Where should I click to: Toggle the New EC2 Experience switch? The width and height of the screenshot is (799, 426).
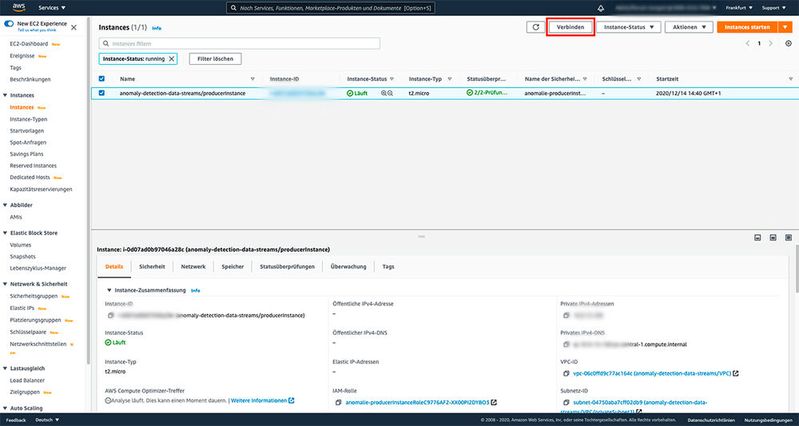click(x=9, y=24)
